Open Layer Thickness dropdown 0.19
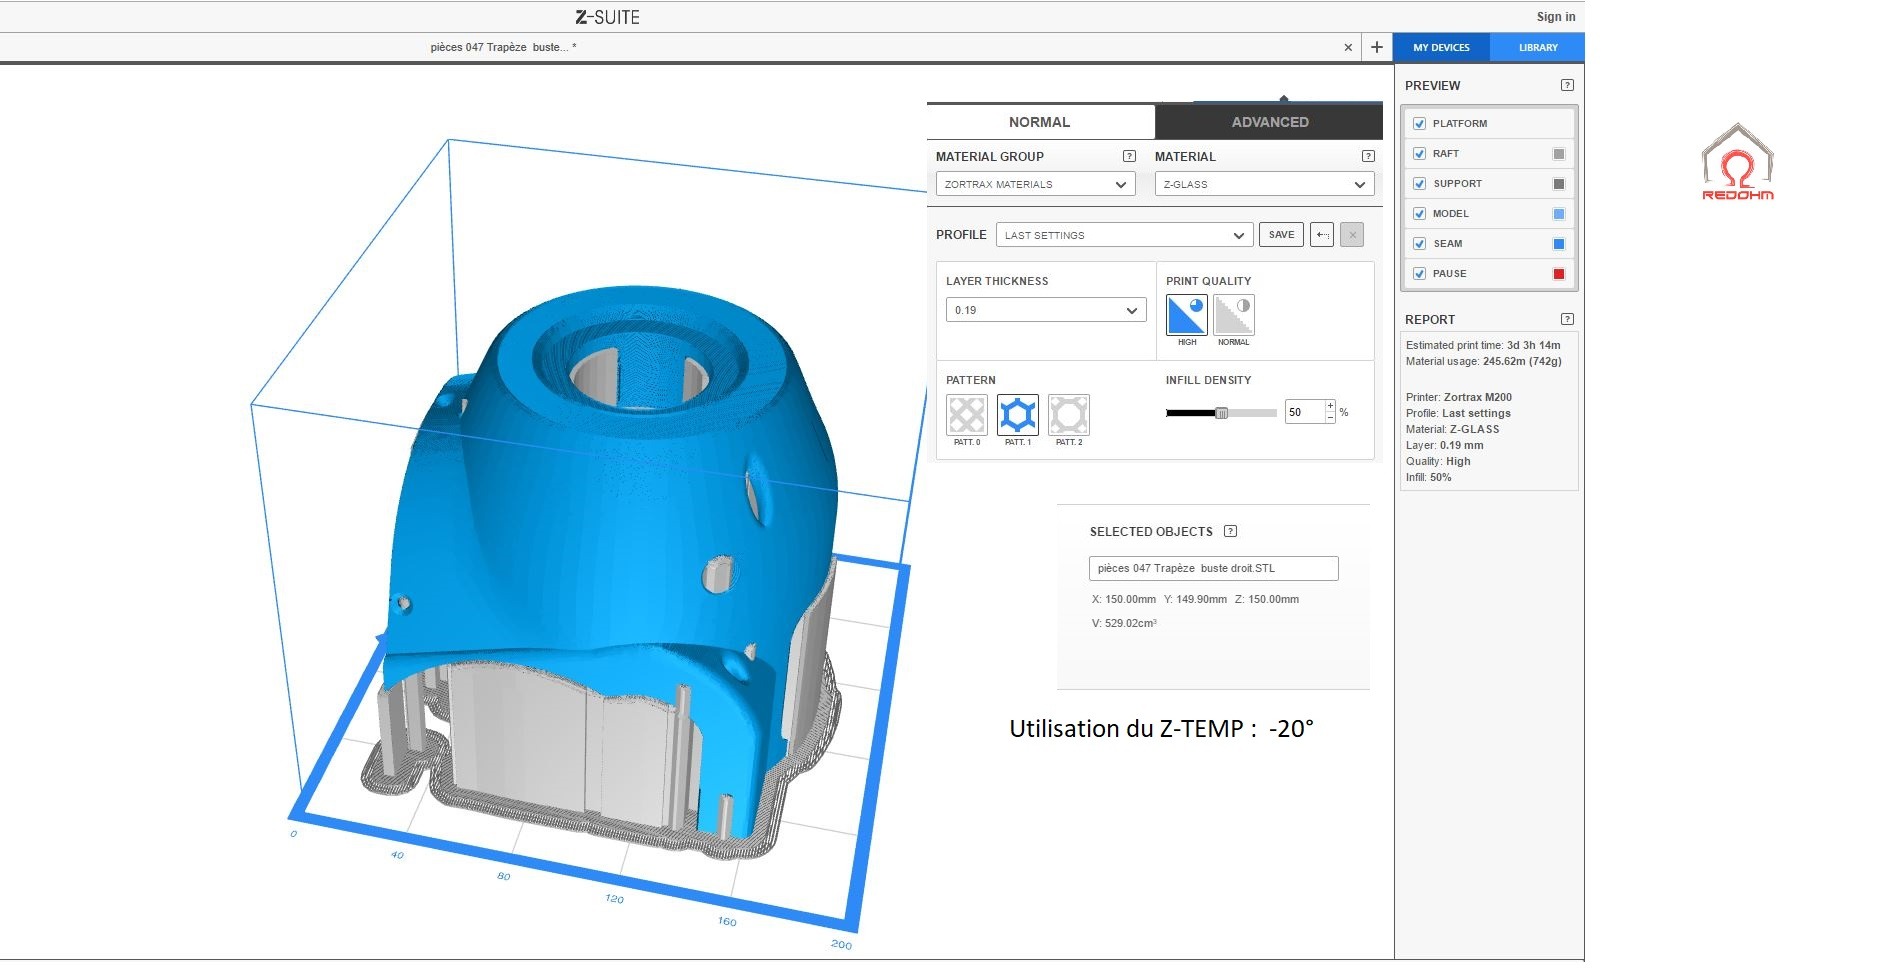 1045,310
